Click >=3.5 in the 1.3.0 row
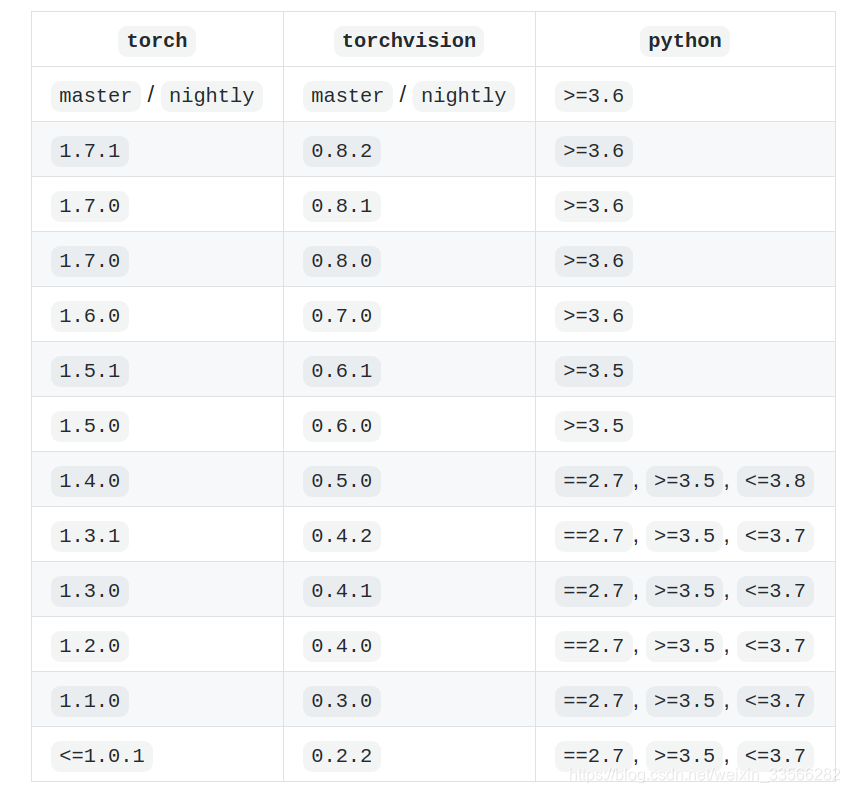 pyautogui.click(x=684, y=591)
